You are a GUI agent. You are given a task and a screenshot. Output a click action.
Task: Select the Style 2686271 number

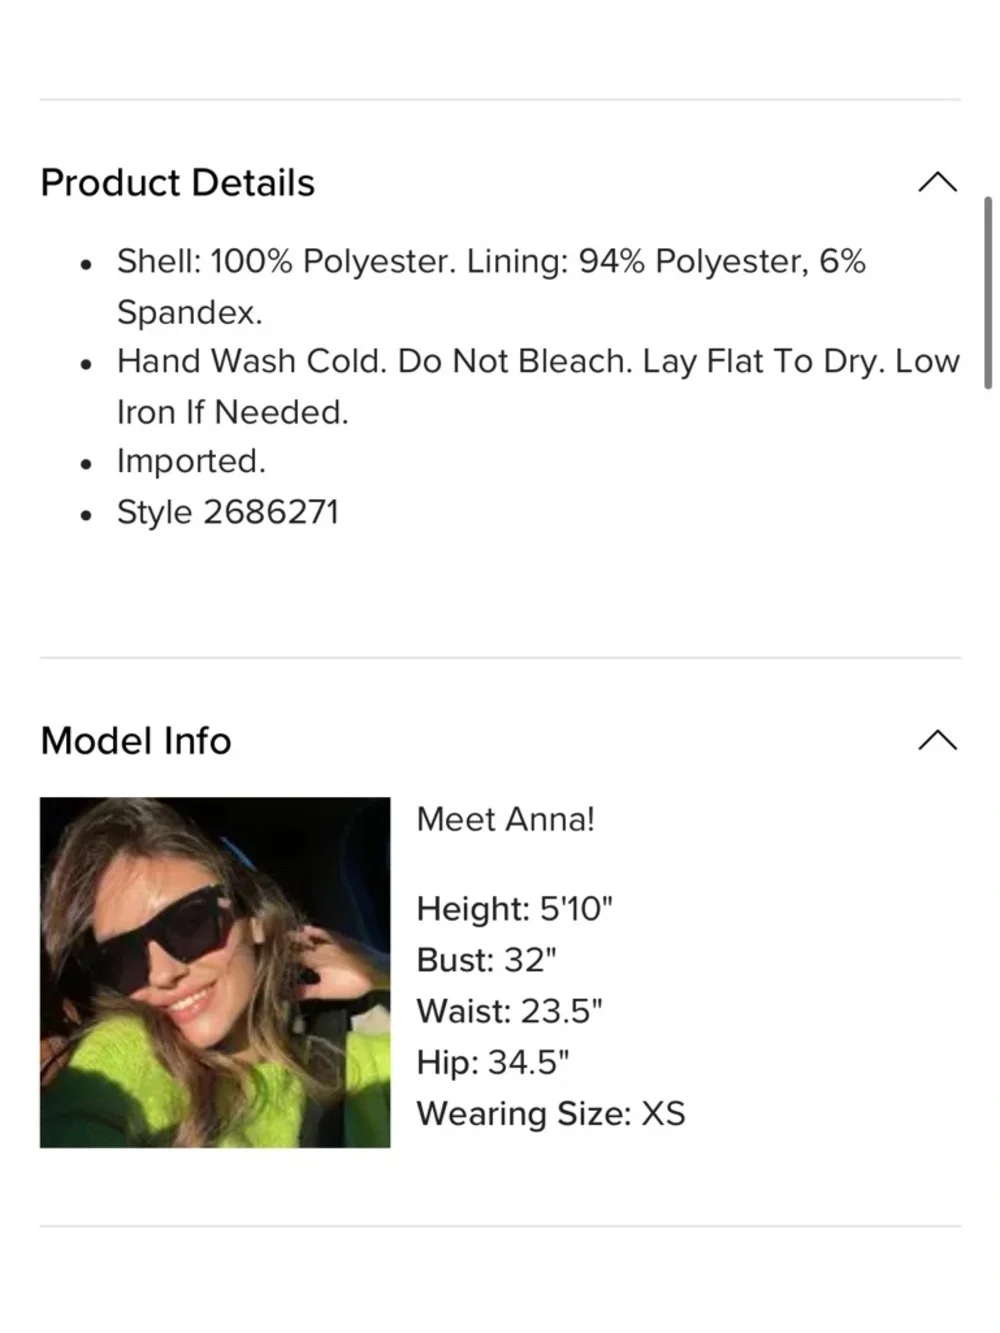(x=228, y=512)
